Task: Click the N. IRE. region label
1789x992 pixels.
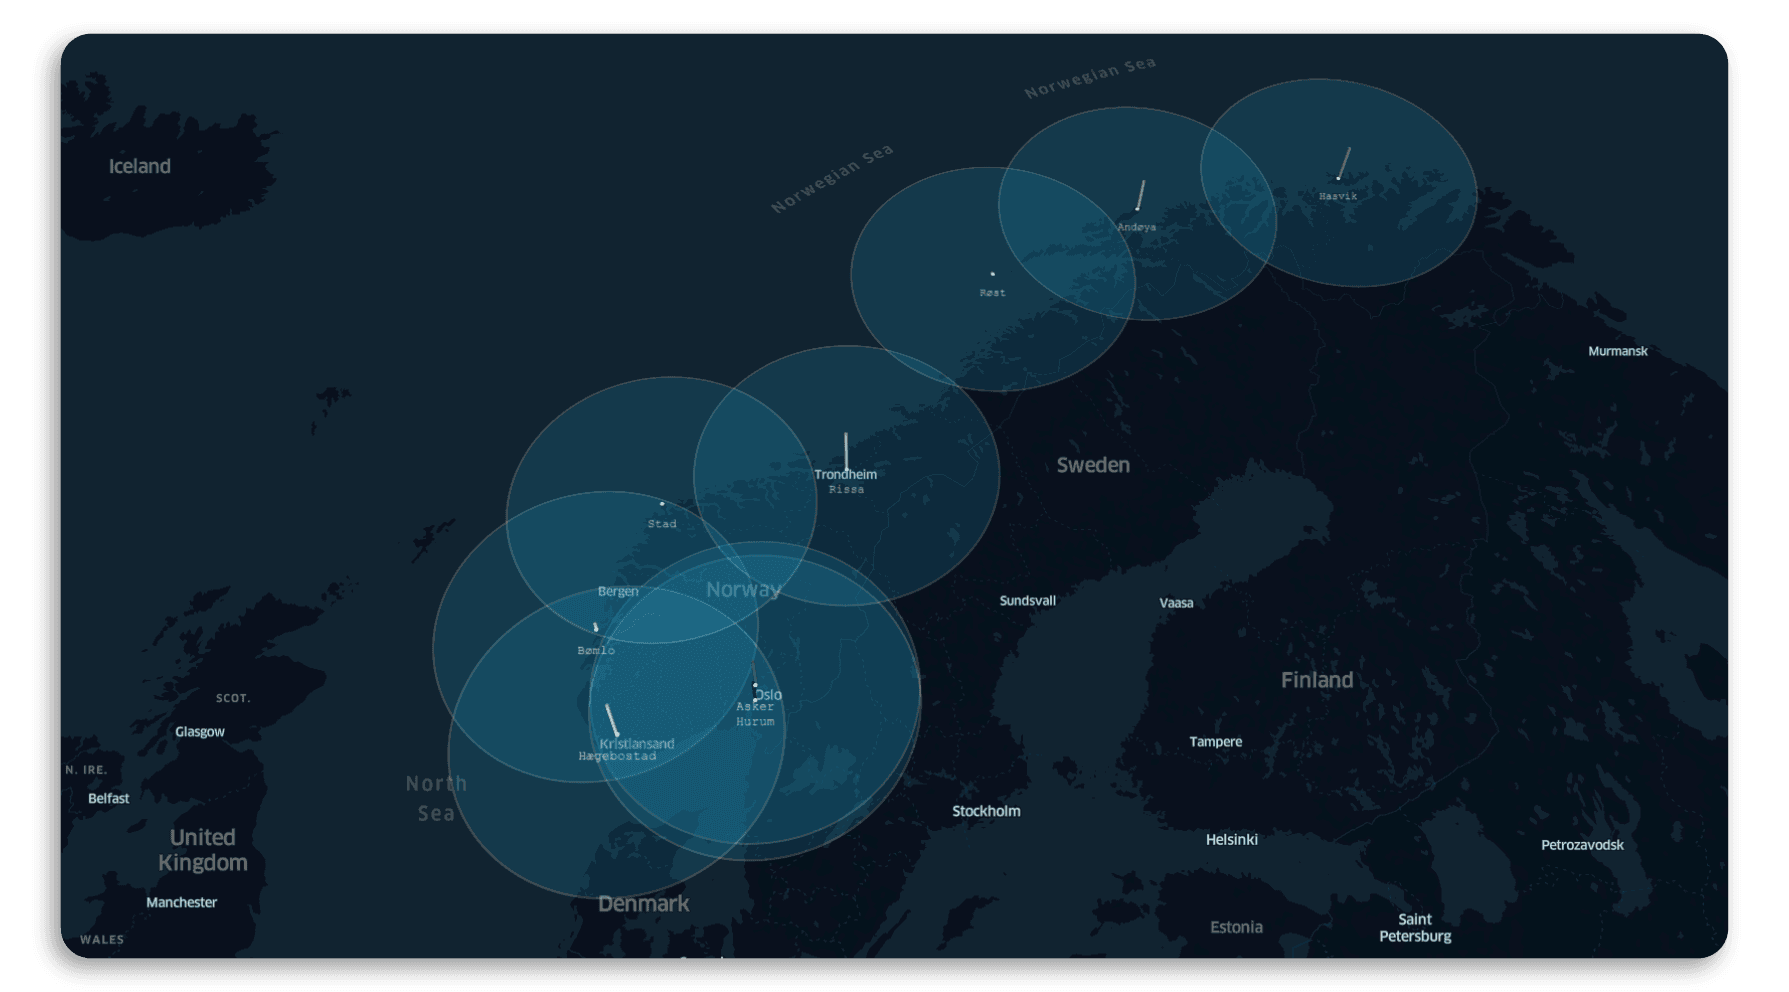Action: (x=86, y=770)
